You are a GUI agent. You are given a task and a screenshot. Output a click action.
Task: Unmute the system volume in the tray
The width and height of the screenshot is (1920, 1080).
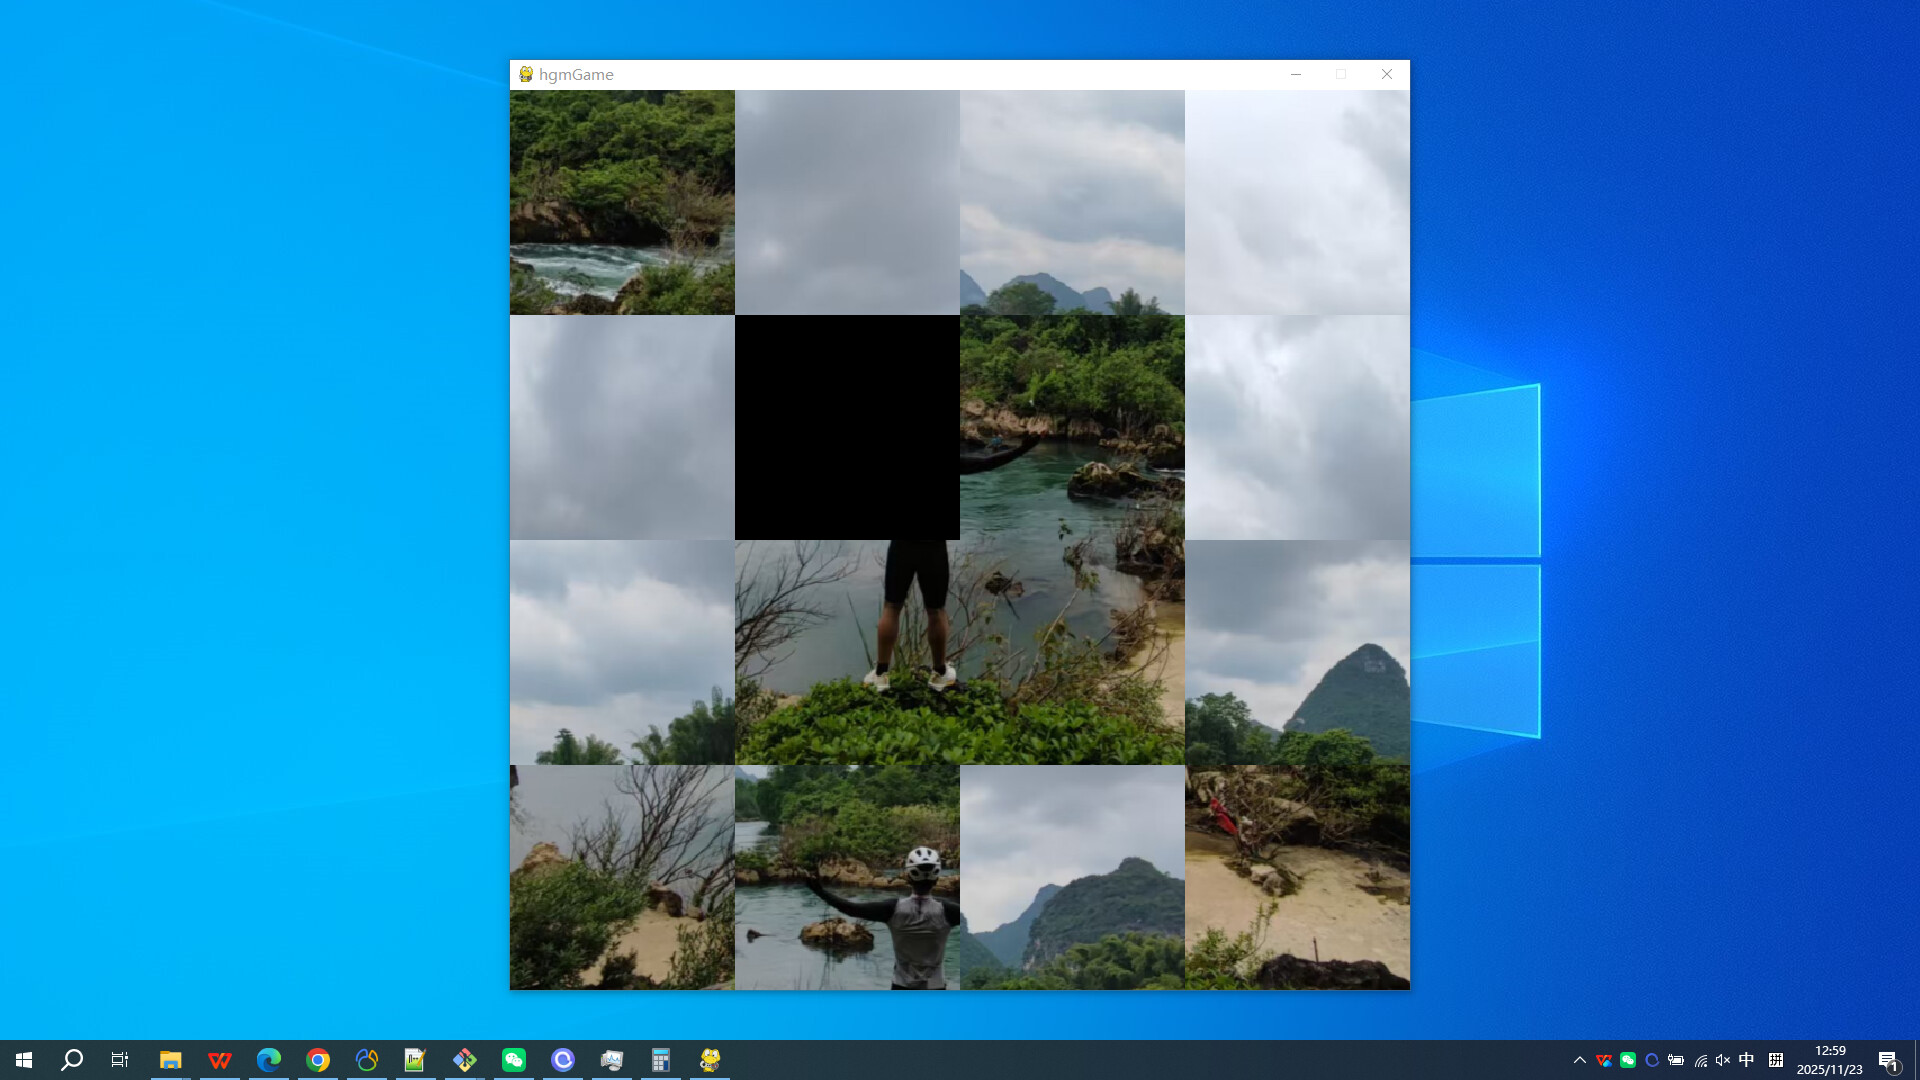1722,1060
